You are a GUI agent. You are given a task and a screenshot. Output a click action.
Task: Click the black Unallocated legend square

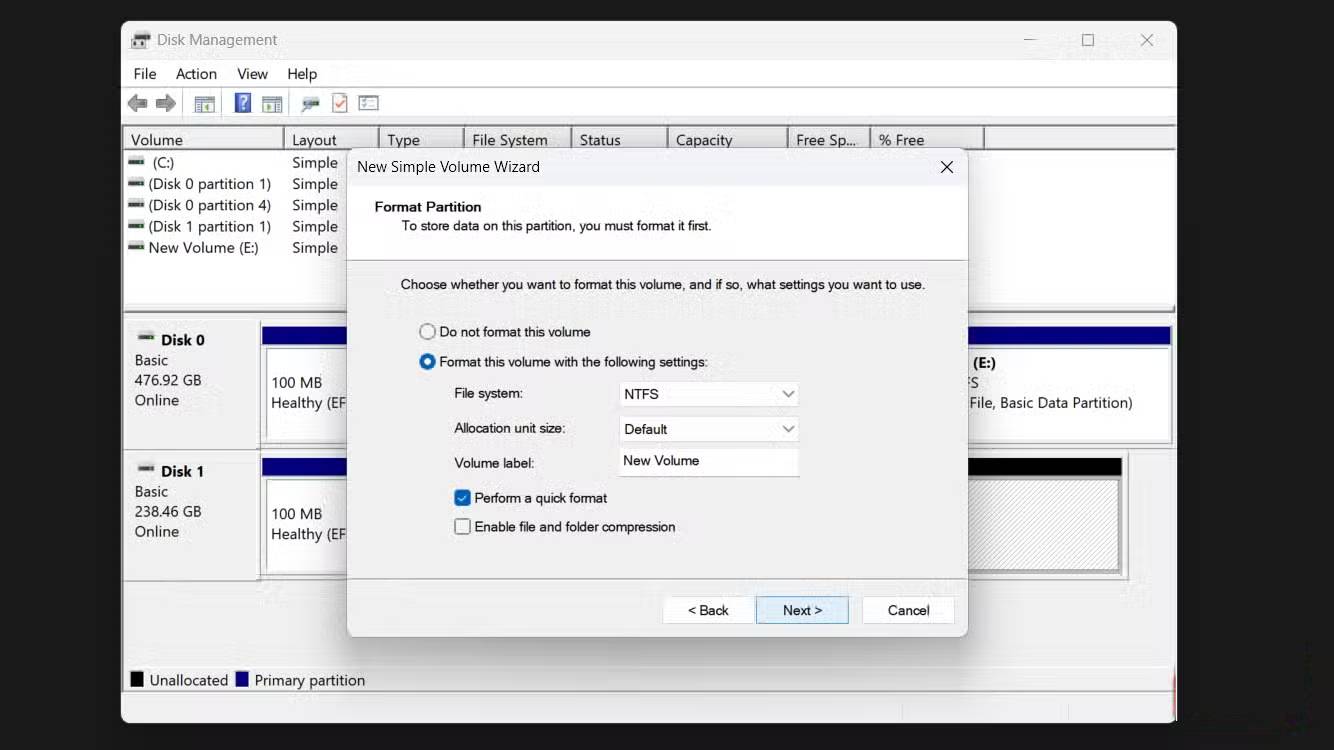coord(136,679)
